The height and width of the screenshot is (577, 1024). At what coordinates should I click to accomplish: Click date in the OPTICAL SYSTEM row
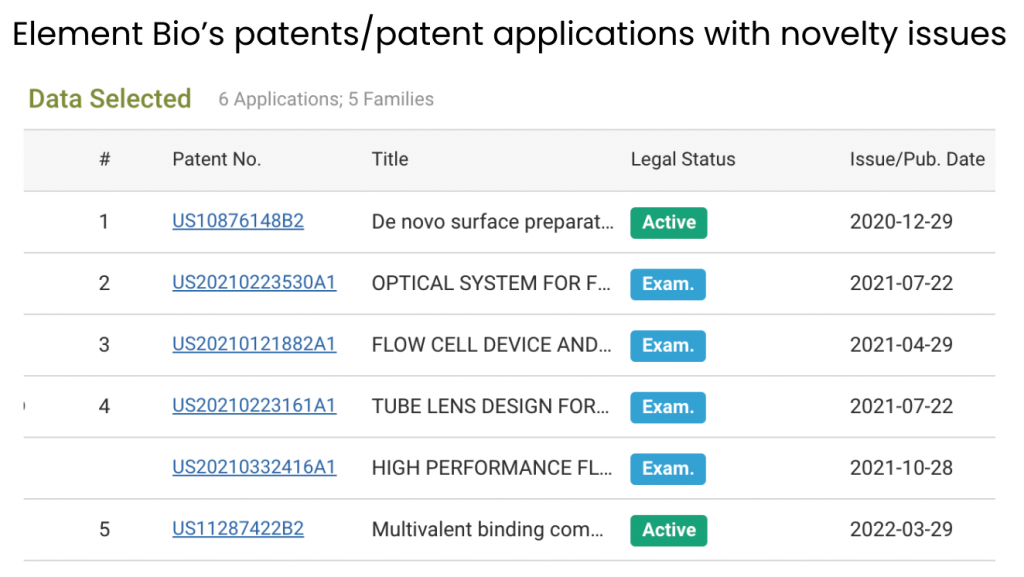[x=901, y=283]
